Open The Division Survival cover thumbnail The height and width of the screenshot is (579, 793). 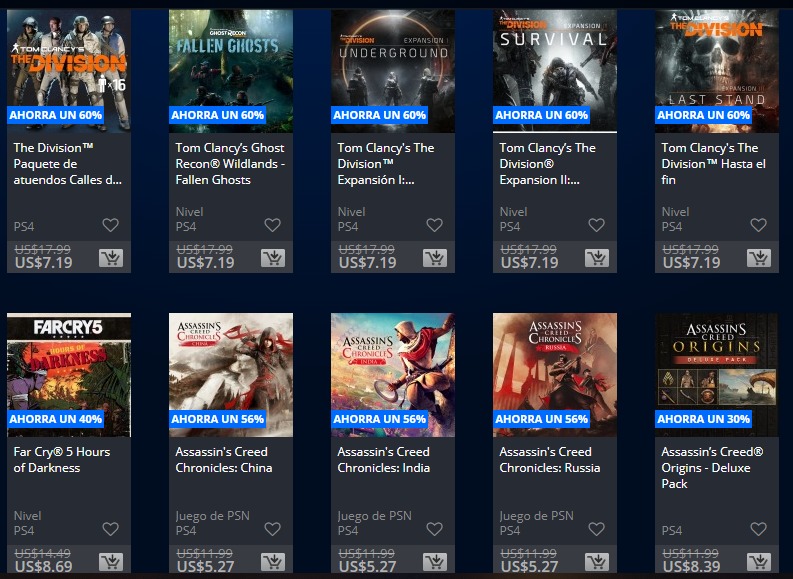pyautogui.click(x=555, y=71)
